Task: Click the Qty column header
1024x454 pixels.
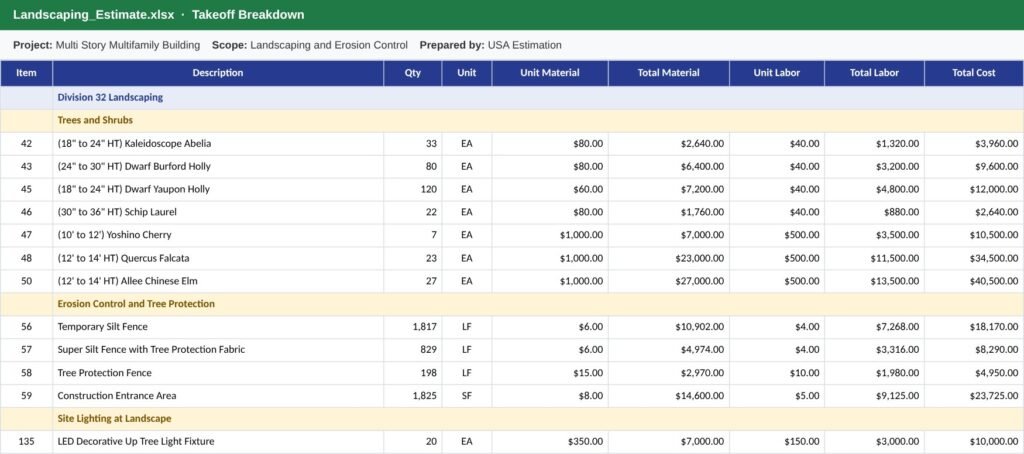Action: click(413, 73)
